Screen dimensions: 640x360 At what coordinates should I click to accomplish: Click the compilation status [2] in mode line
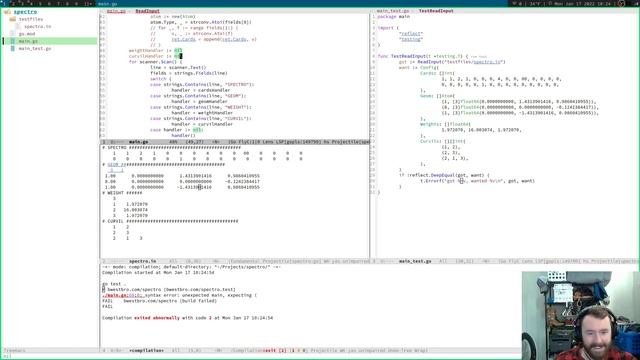tap(282, 351)
